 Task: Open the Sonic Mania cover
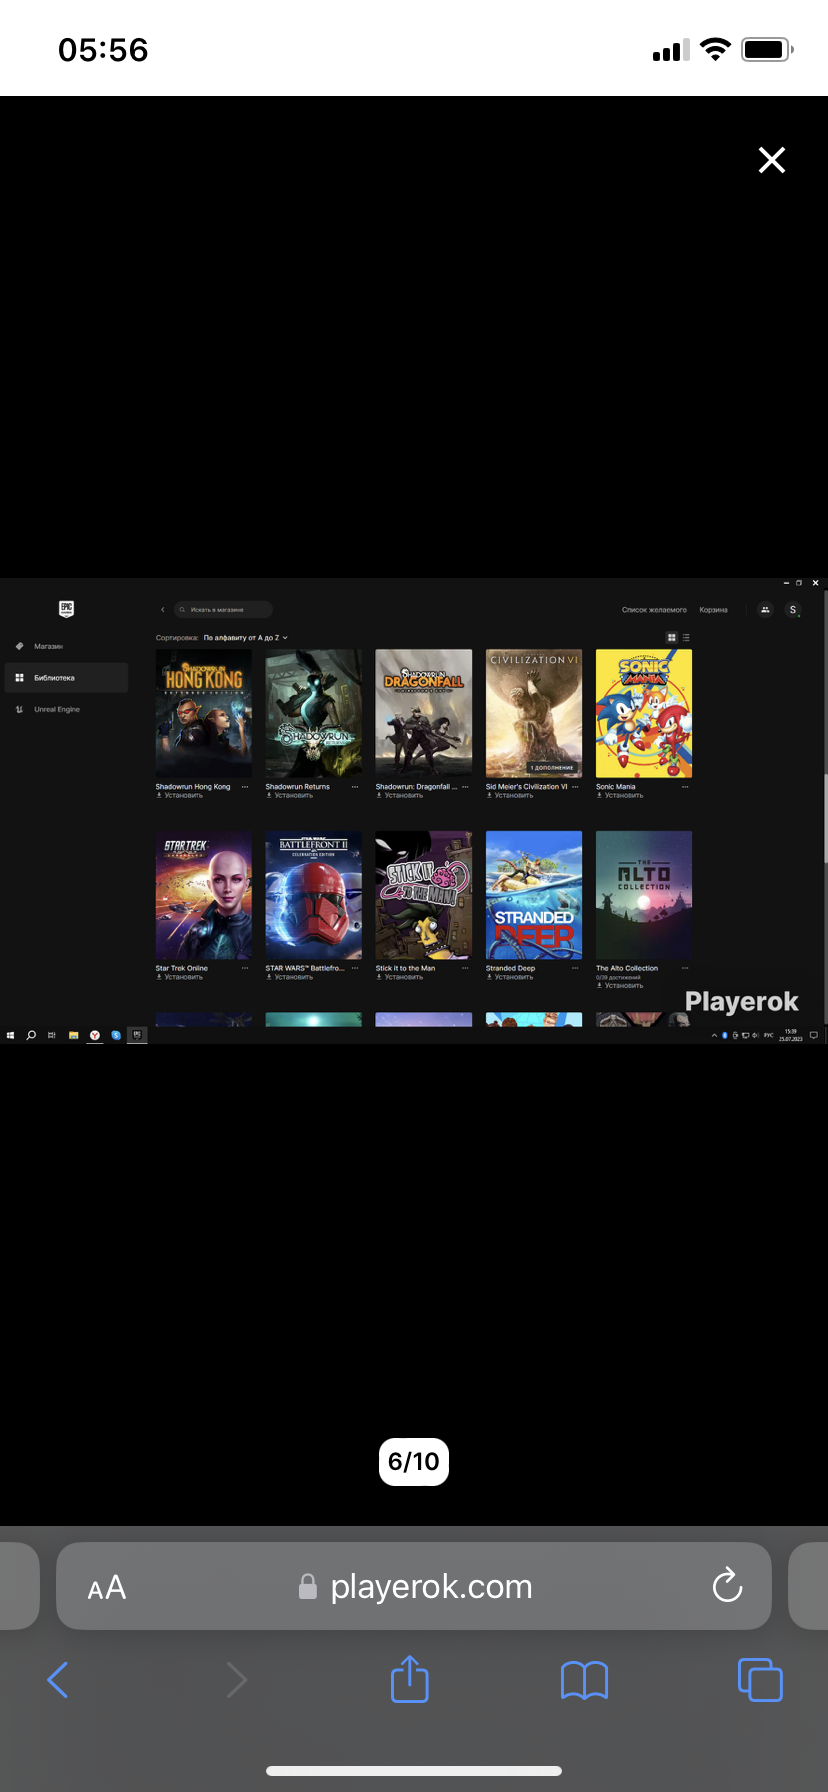pos(644,713)
